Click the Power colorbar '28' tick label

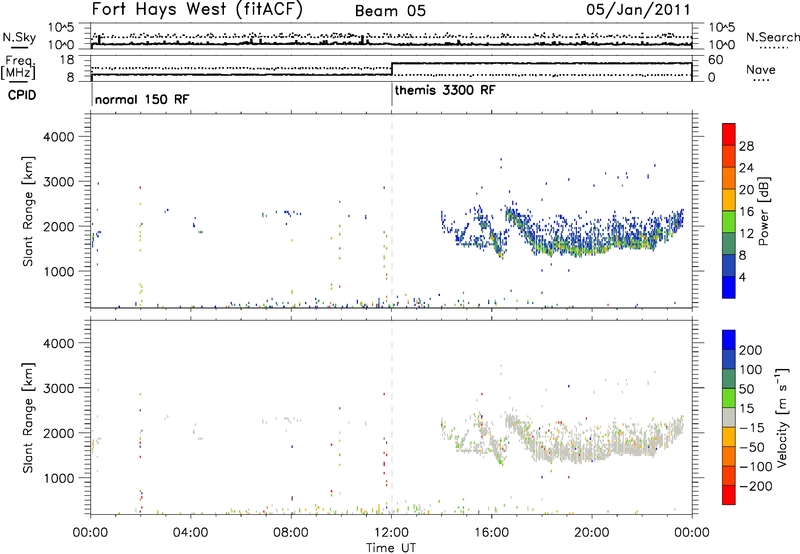746,146
